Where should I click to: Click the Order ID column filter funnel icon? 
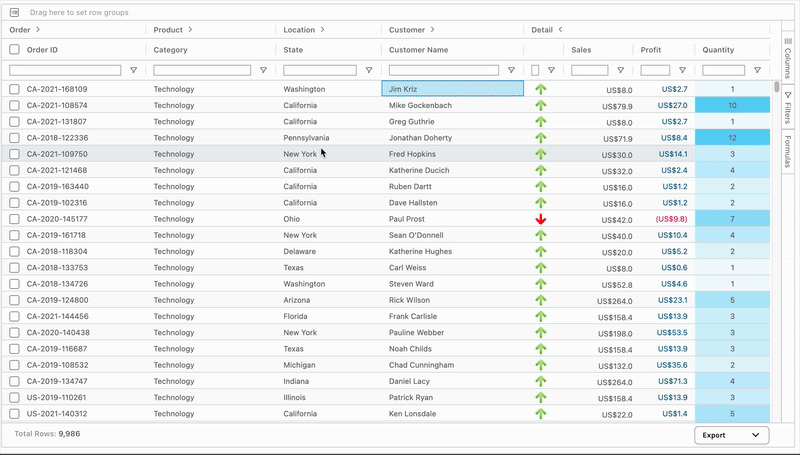133,71
